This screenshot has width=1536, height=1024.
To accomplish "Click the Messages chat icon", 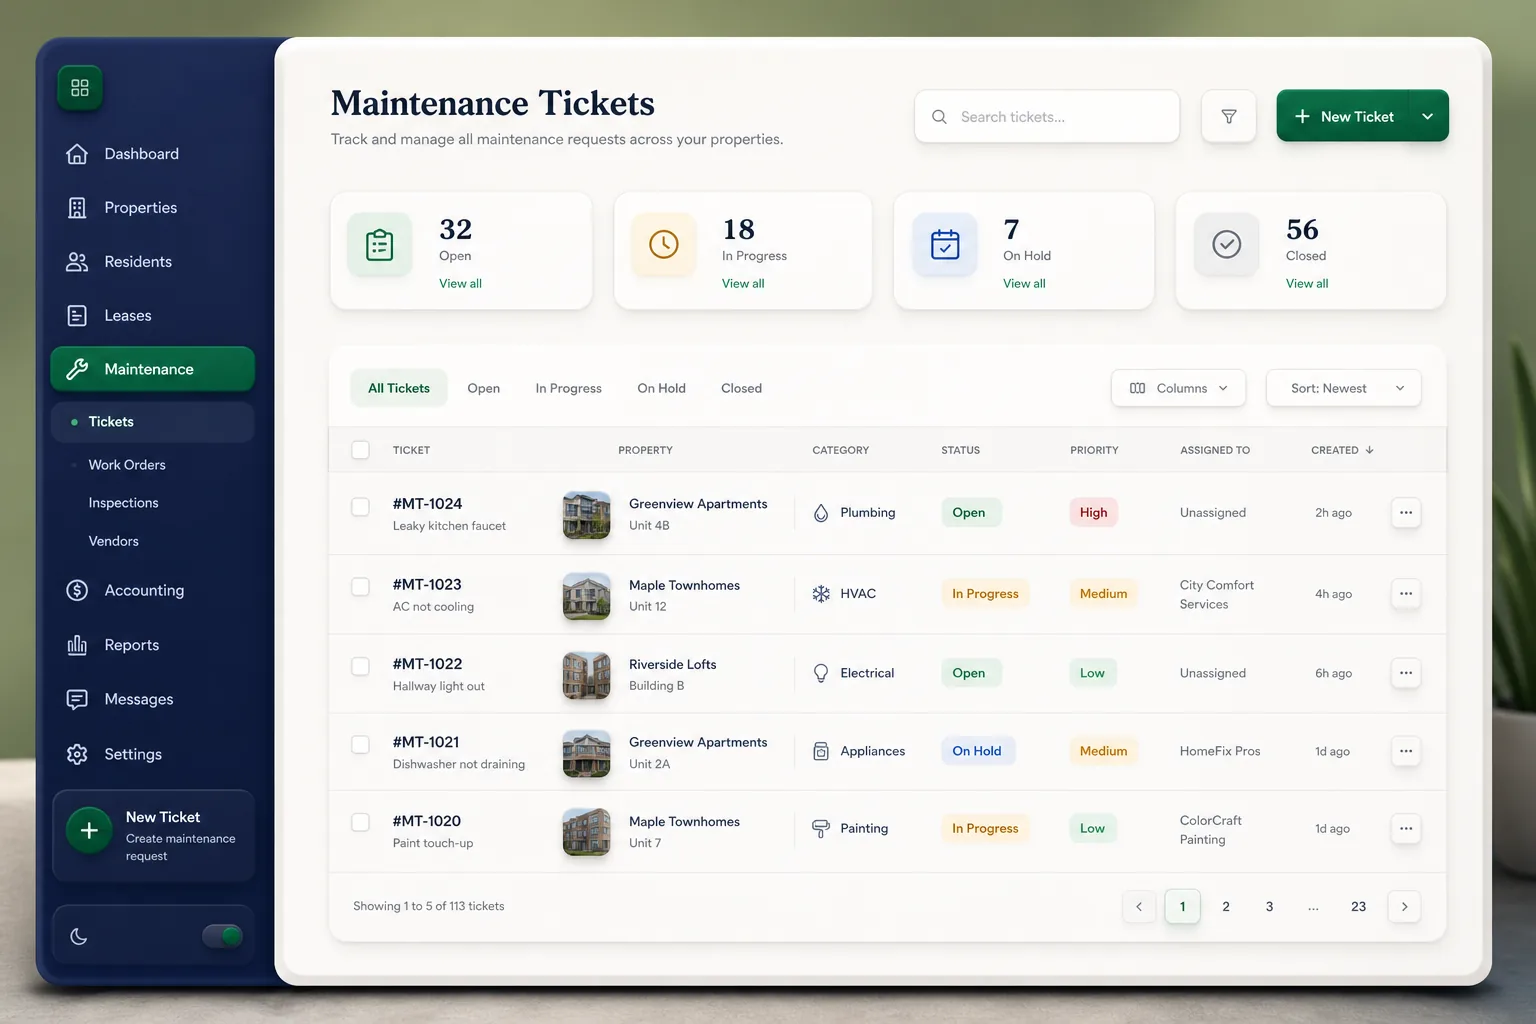I will coord(77,699).
